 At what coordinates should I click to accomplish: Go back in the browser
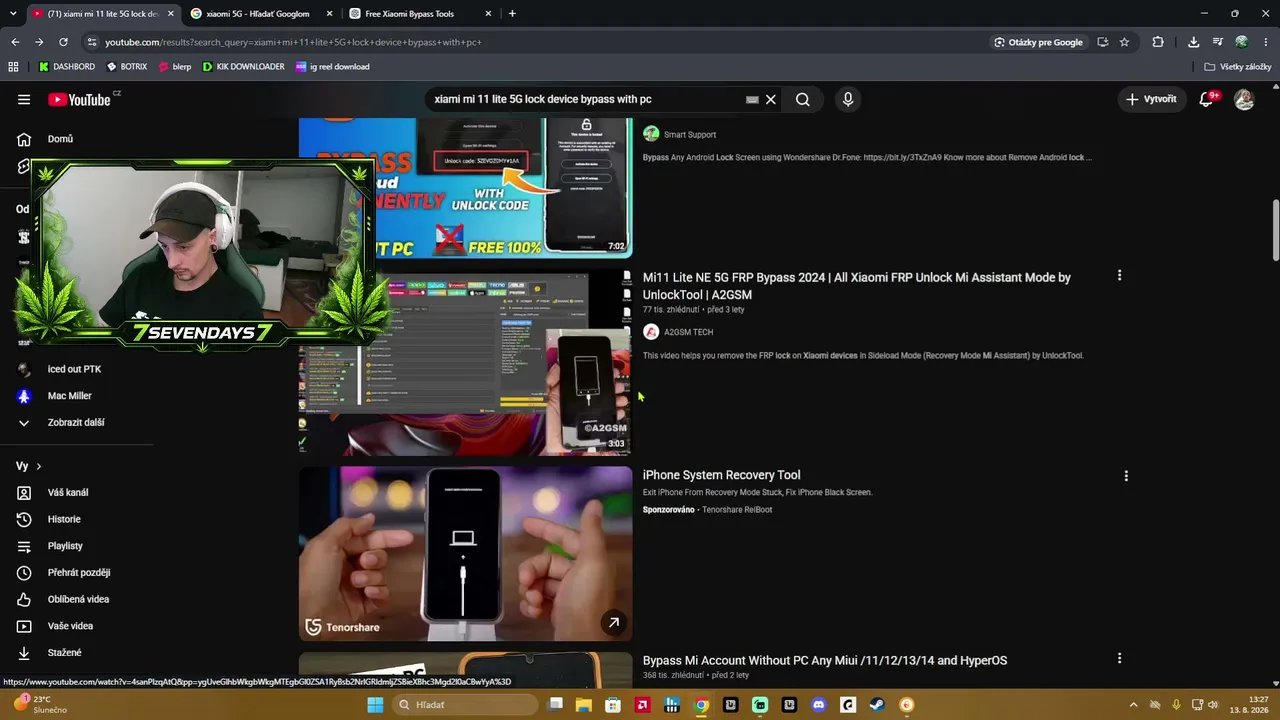pos(15,42)
